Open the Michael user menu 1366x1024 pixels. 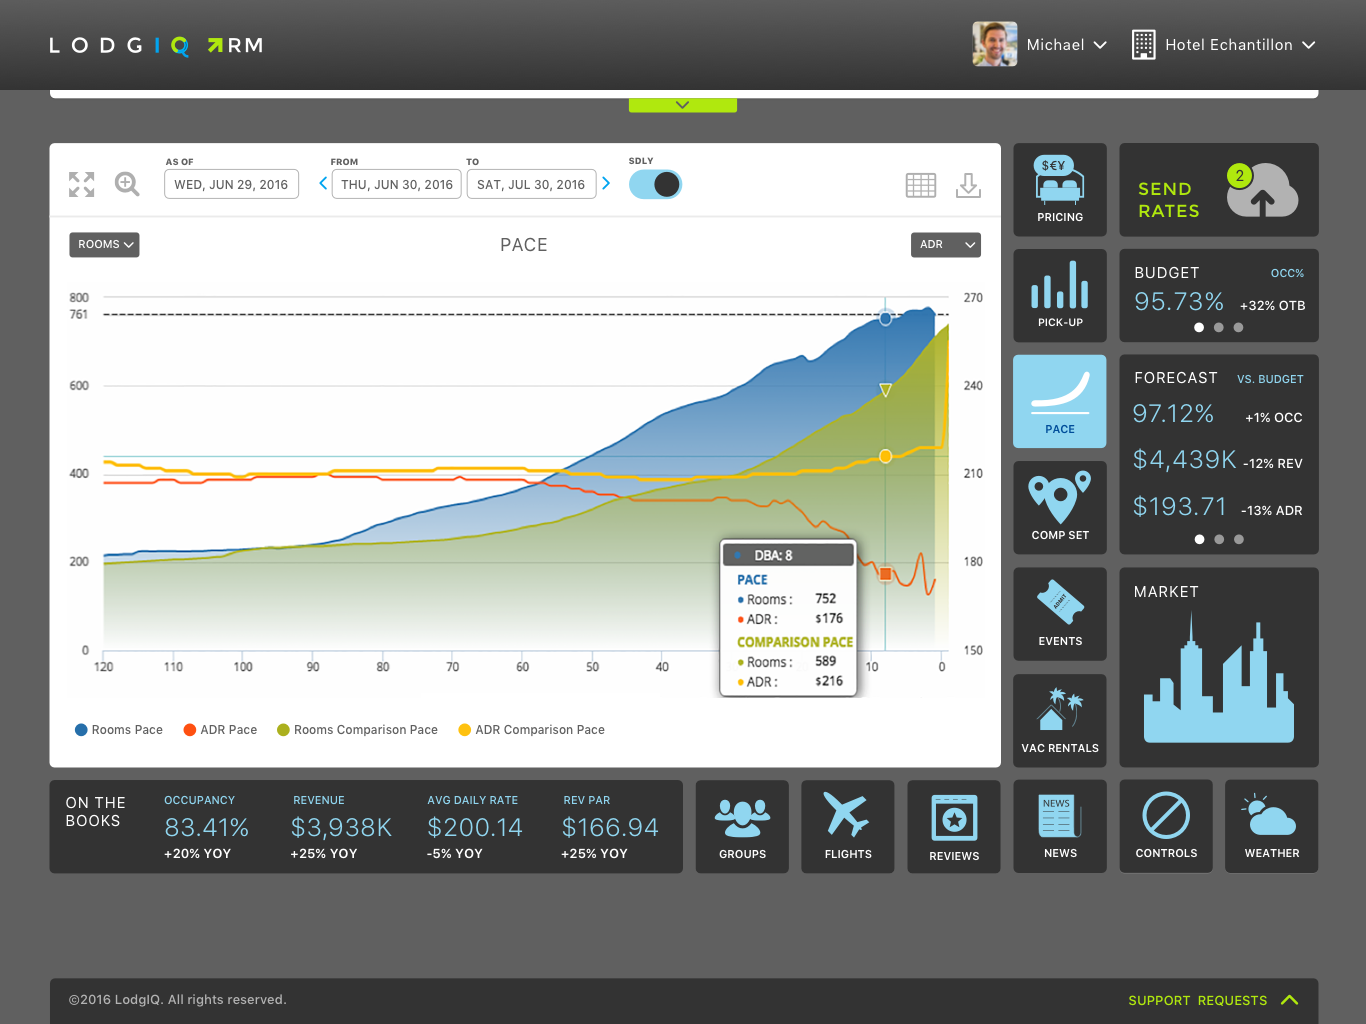[x=1041, y=45]
